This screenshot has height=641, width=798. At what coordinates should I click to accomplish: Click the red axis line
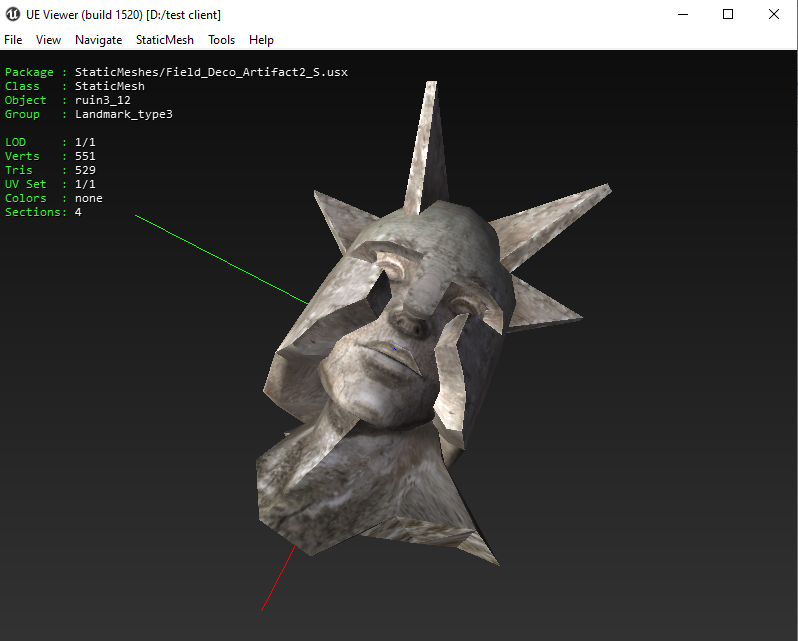point(278,578)
